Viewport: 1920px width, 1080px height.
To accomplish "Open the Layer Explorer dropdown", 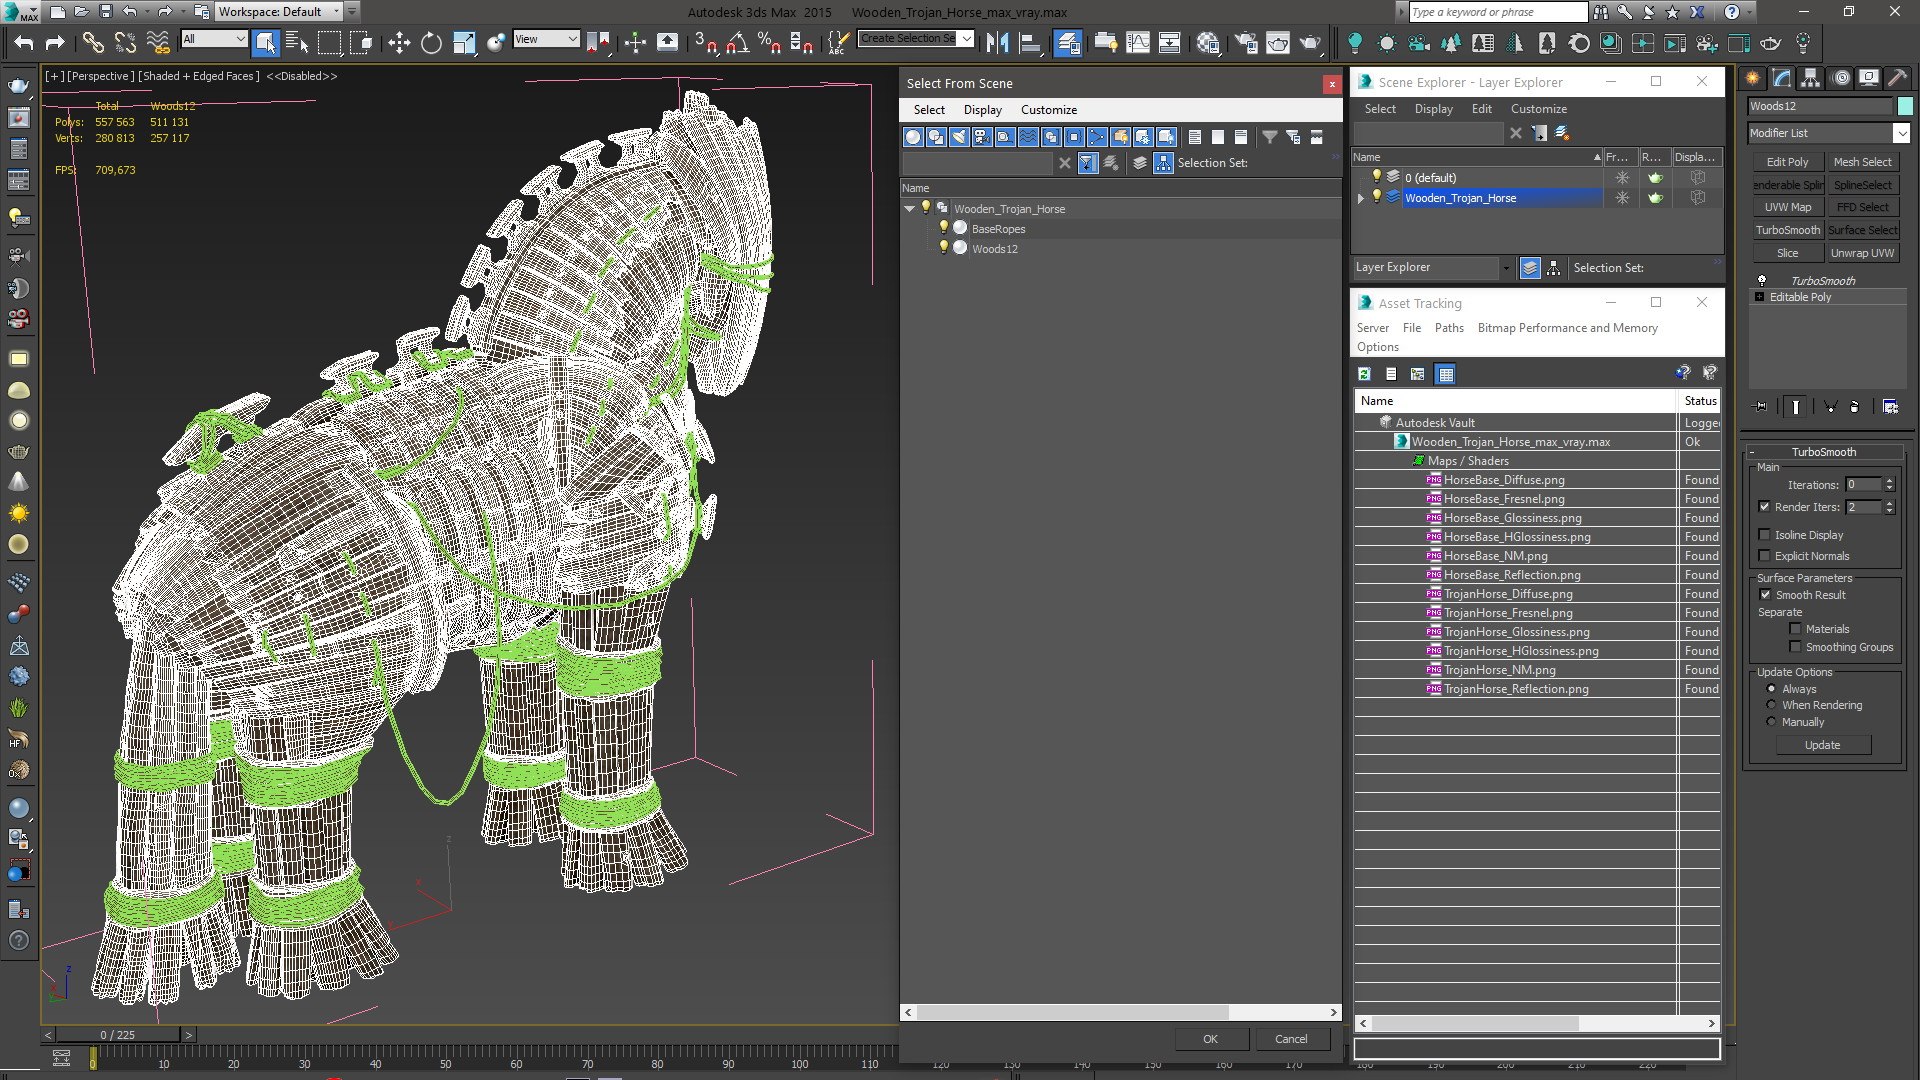I will point(1506,267).
